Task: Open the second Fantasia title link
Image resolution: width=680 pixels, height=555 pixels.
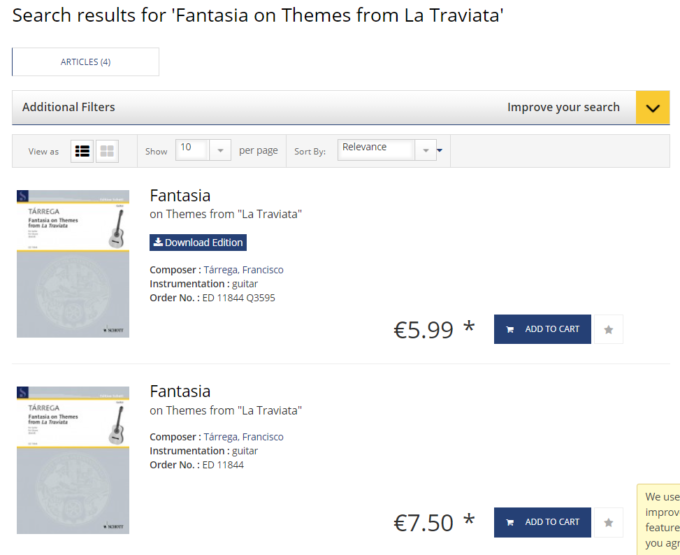Action: 180,391
